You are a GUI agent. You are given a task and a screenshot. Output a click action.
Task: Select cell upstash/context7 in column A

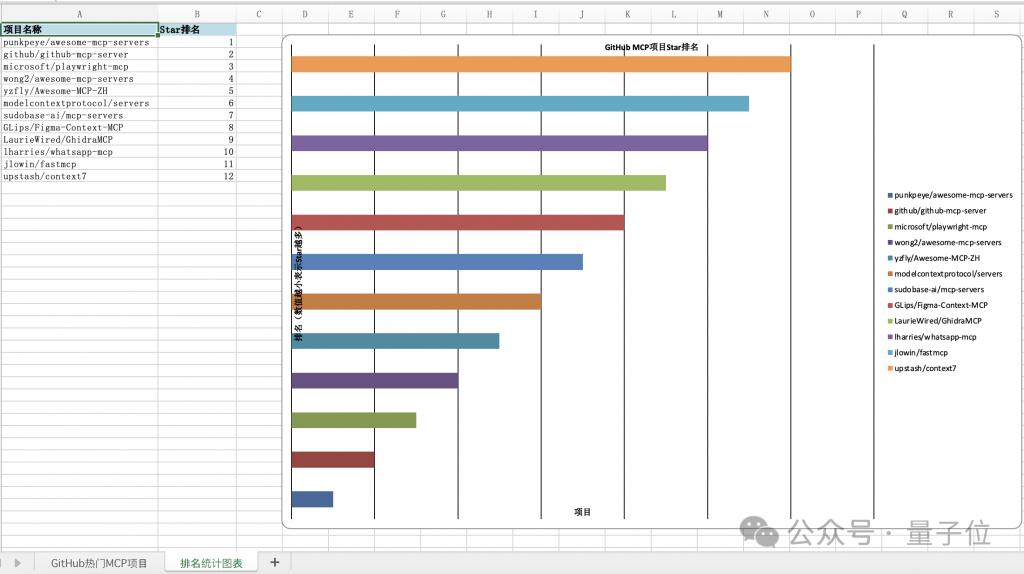coord(79,176)
